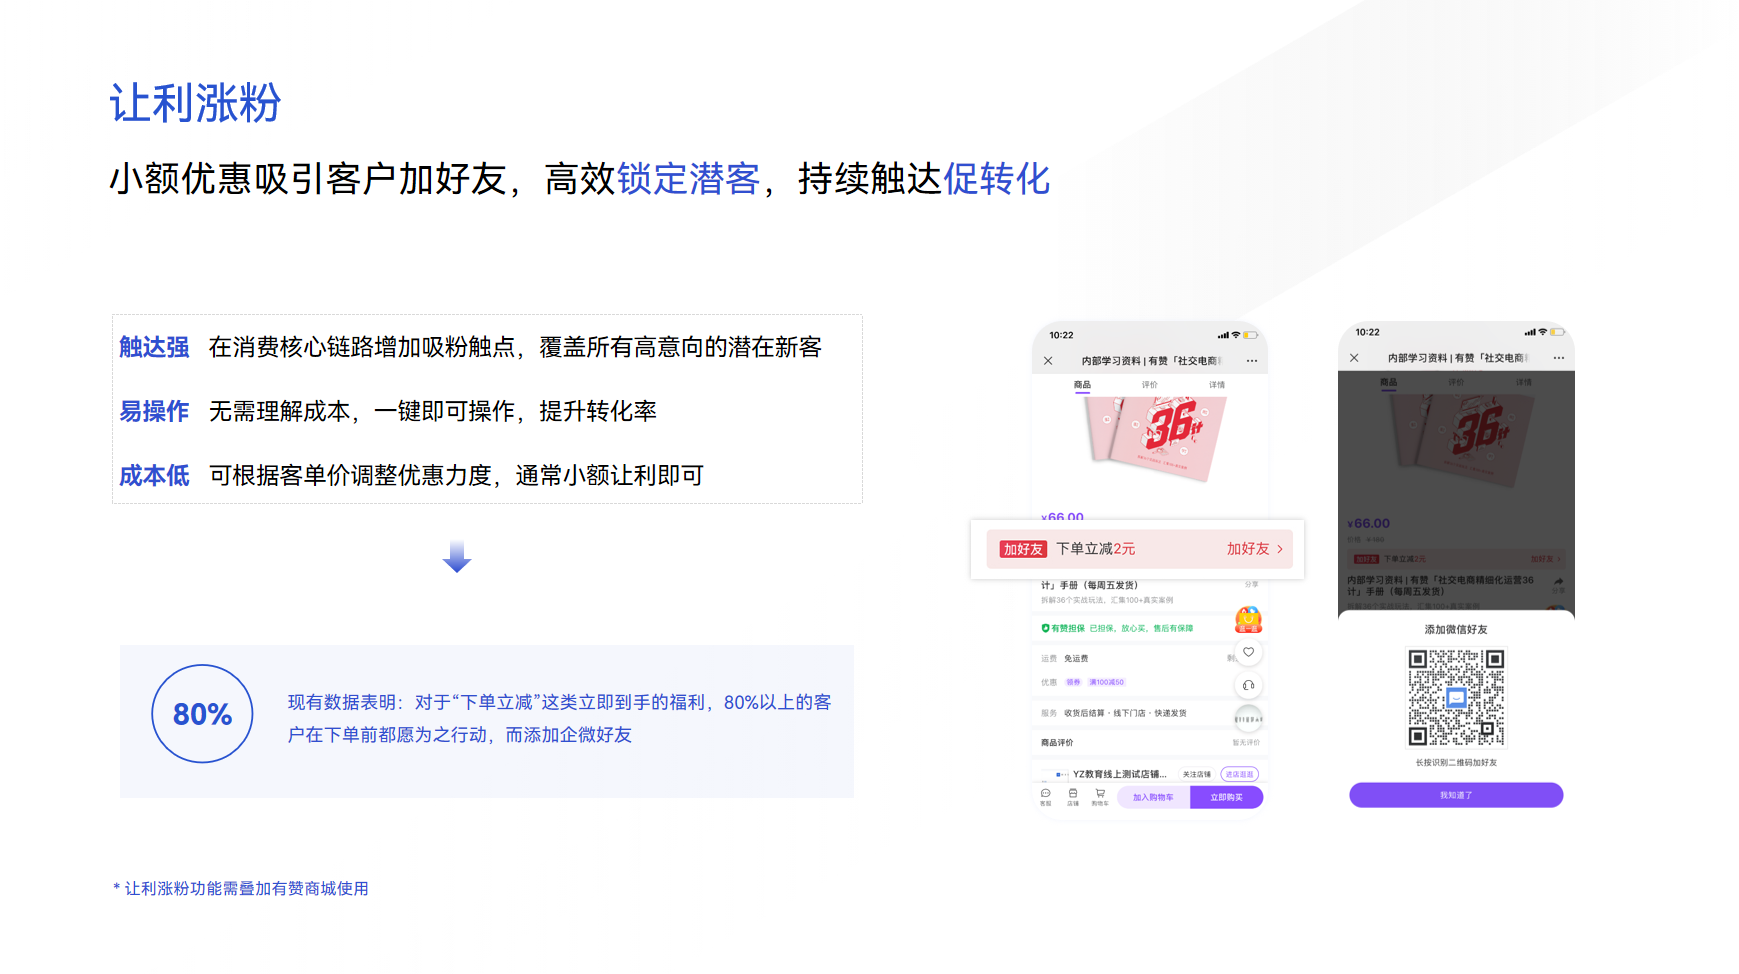Click the 80% circle badge
This screenshot has width=1739, height=974.
(202, 714)
